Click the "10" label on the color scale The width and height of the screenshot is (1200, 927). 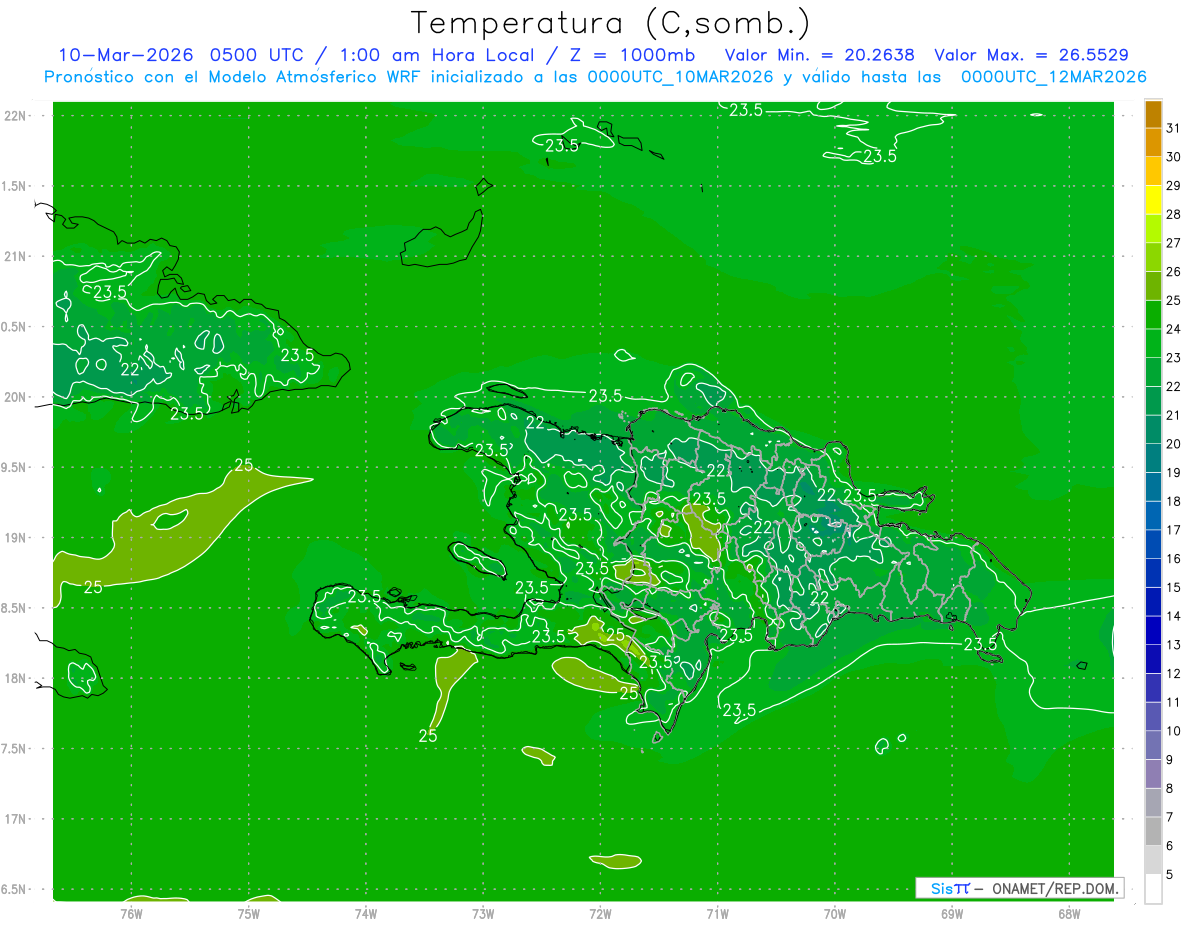tap(1173, 731)
